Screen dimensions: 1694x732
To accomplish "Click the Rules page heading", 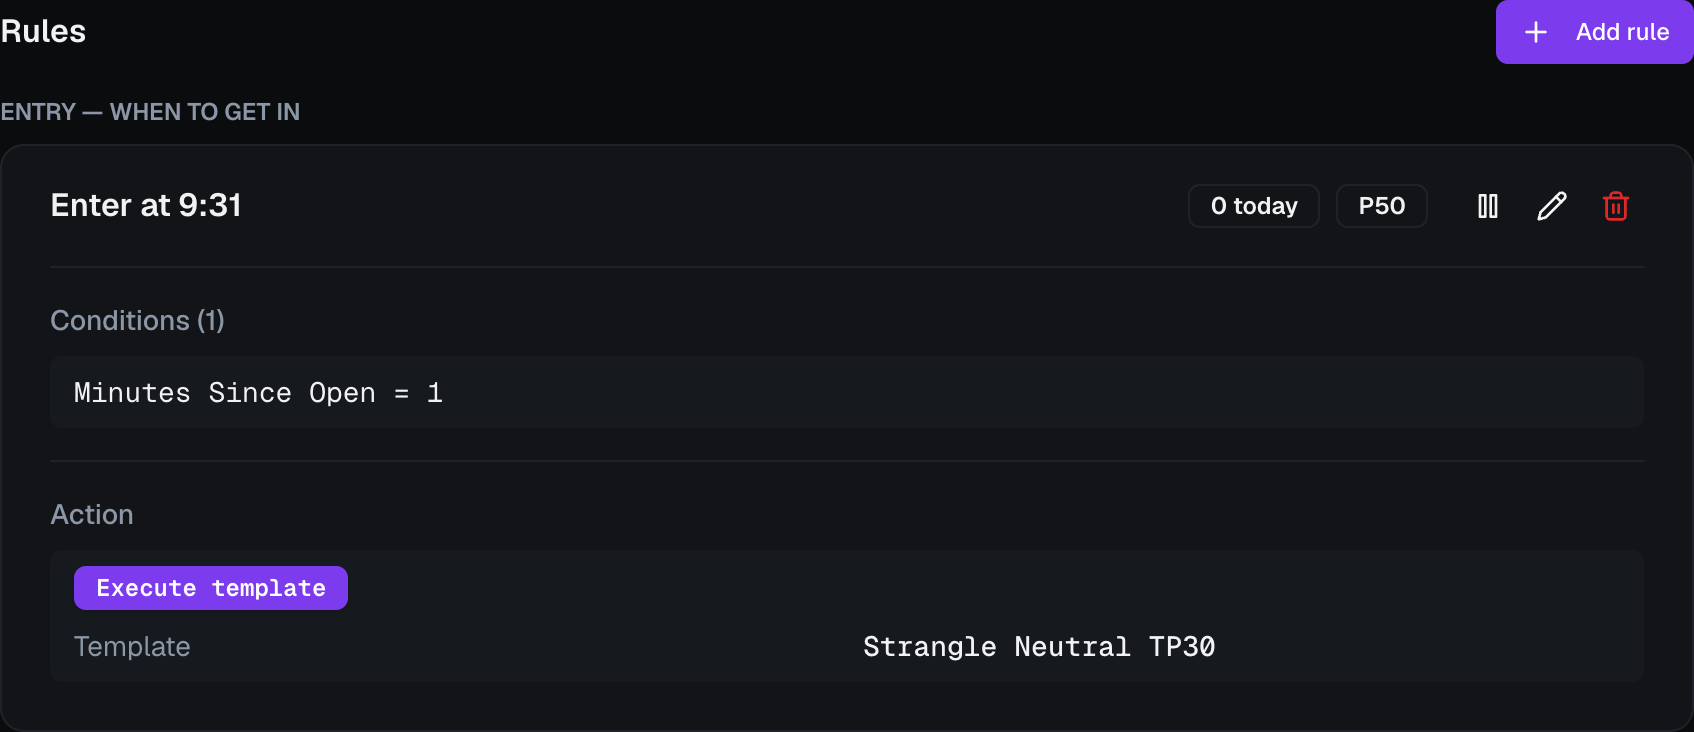I will coord(43,31).
